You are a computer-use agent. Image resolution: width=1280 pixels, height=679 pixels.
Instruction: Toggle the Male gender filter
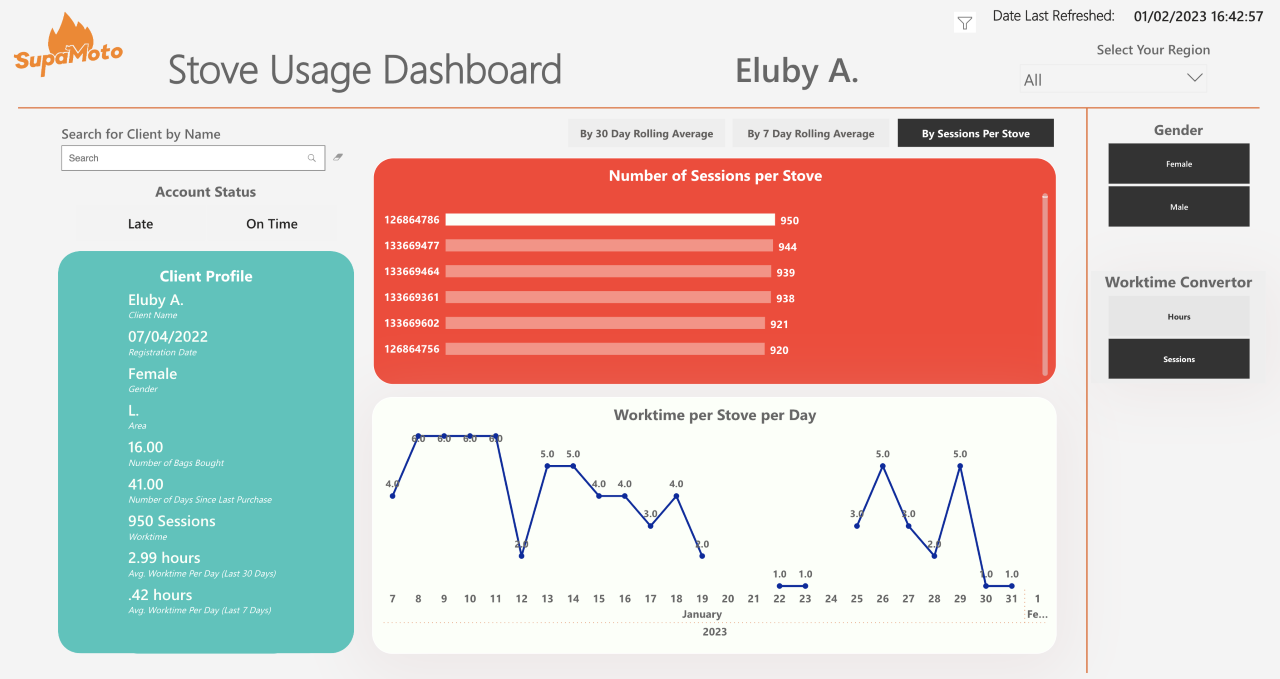pyautogui.click(x=1178, y=206)
